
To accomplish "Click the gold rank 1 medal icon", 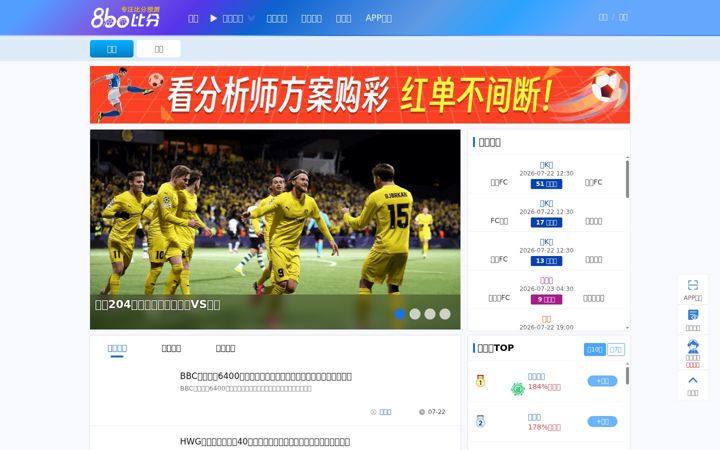I will point(480,381).
